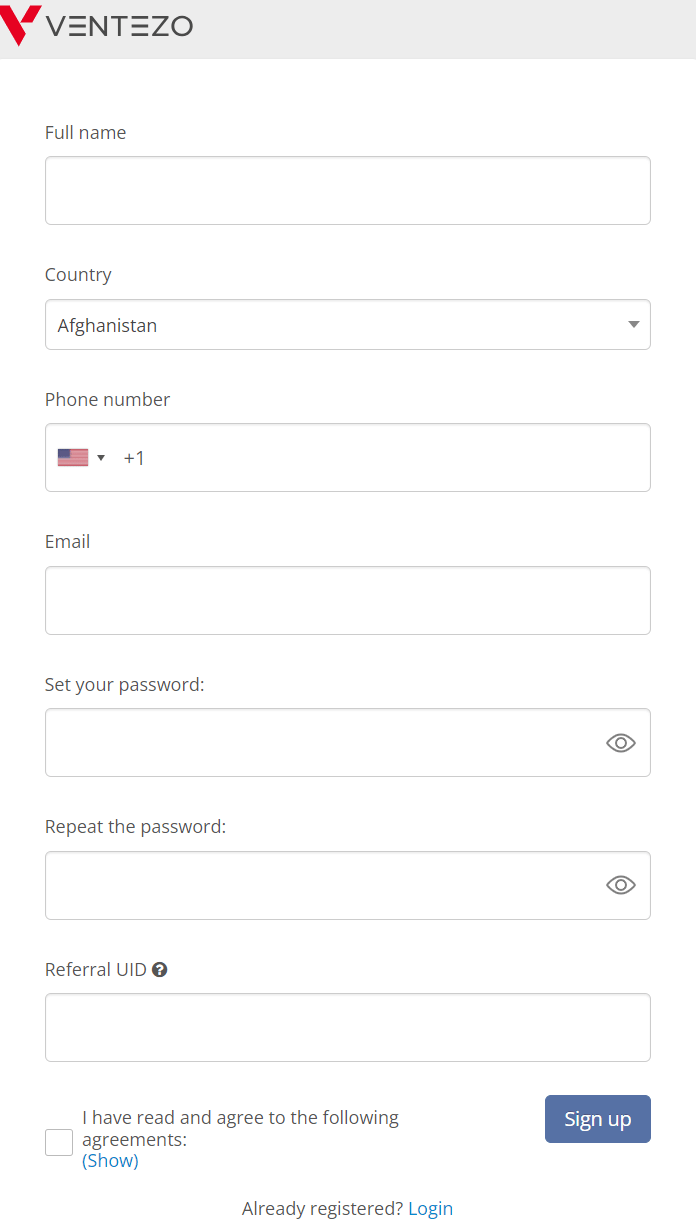Click the agreements label text
The width and height of the screenshot is (696, 1230).
coord(240,1128)
